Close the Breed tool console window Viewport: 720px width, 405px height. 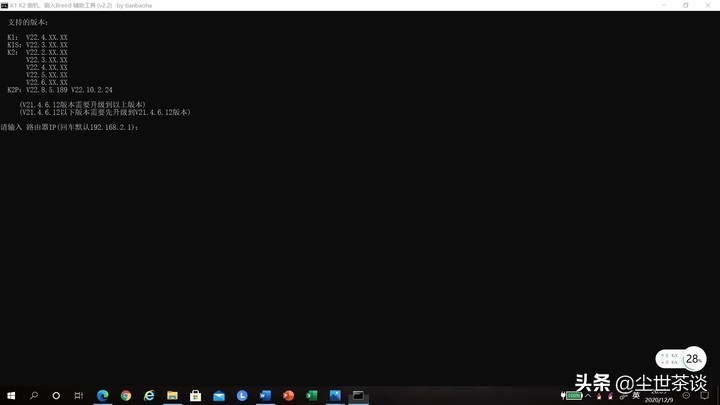708,6
